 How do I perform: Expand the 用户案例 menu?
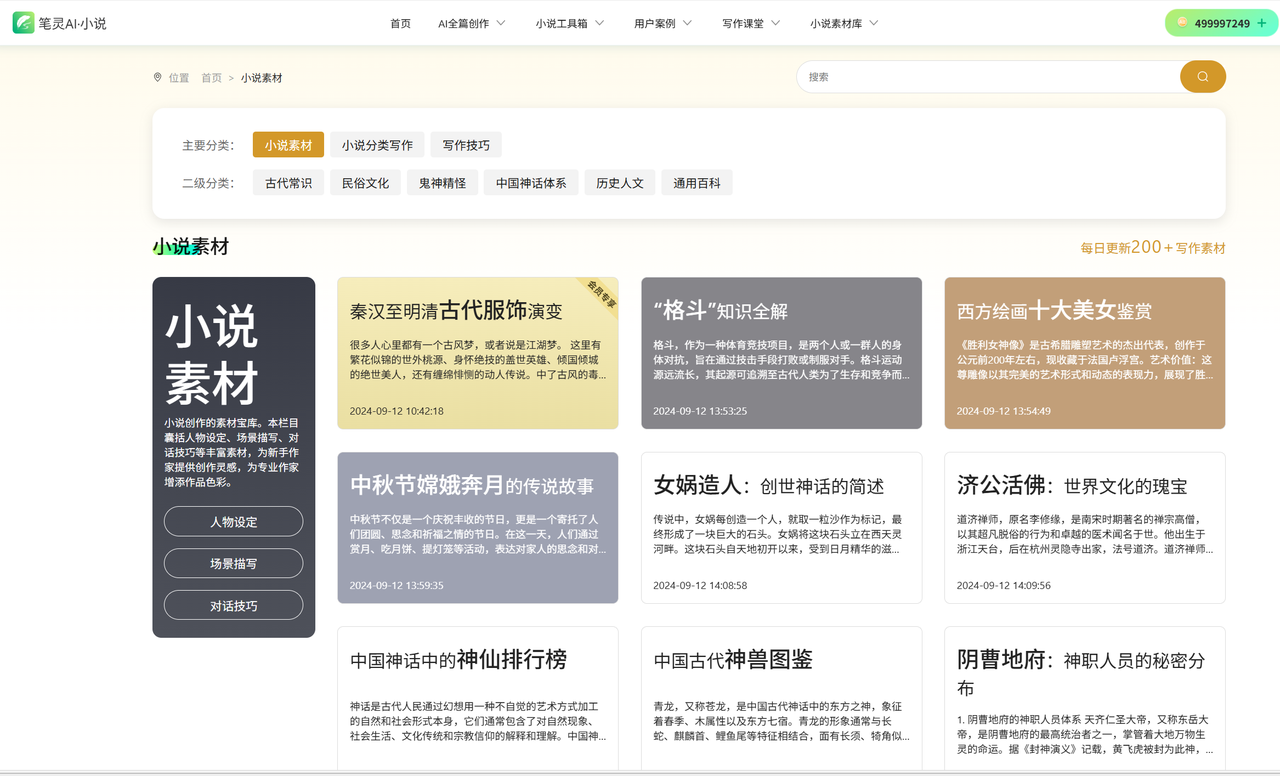click(663, 23)
